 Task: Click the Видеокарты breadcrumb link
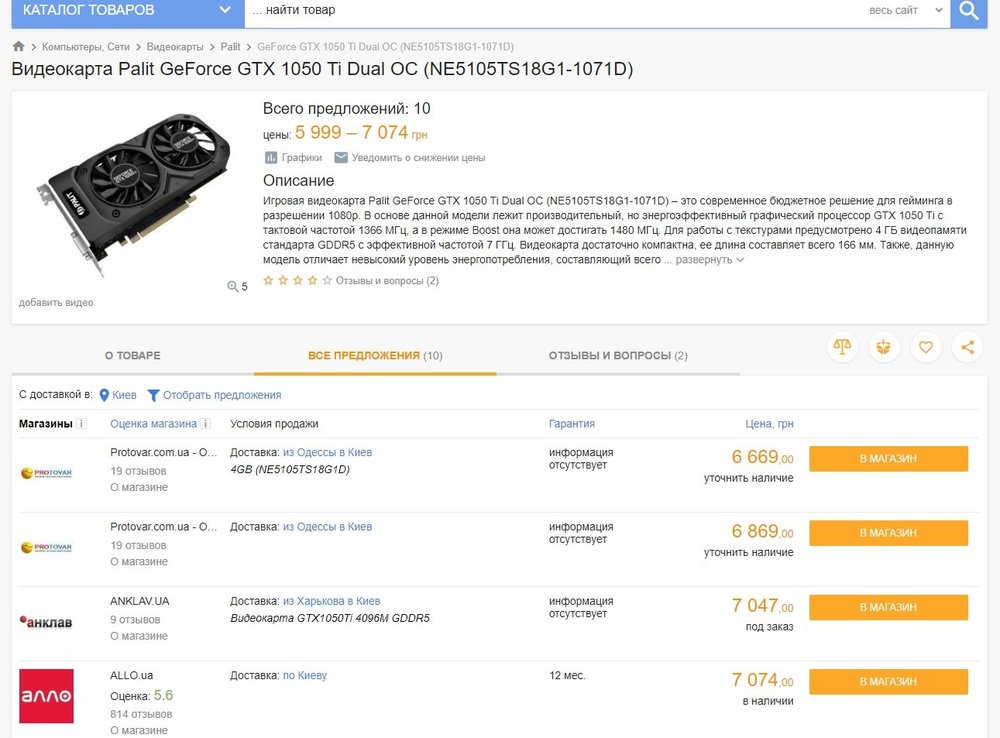[175, 47]
